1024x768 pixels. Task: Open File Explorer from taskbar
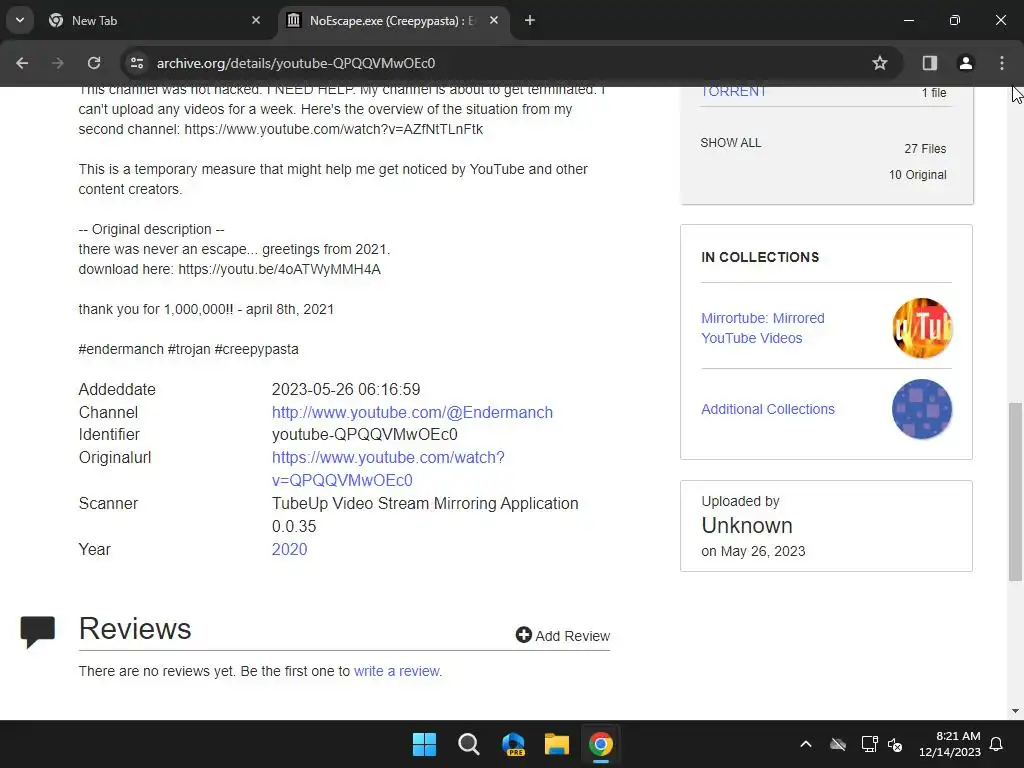click(x=557, y=744)
